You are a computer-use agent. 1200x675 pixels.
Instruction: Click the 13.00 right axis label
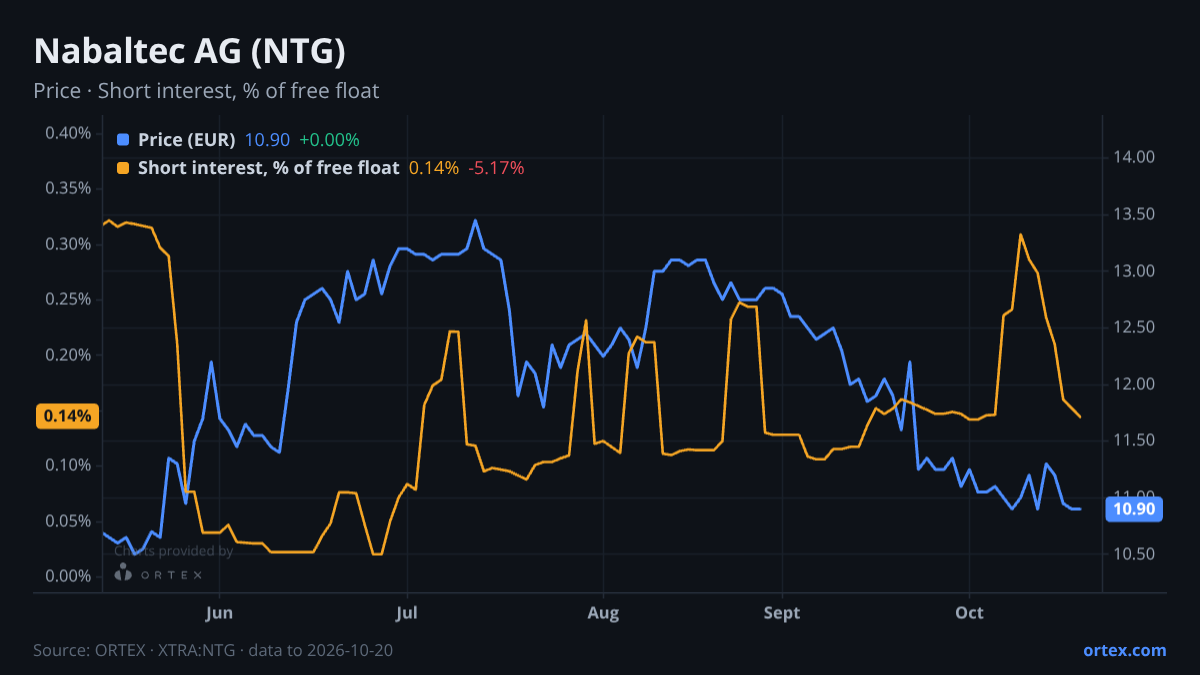[x=1133, y=271]
